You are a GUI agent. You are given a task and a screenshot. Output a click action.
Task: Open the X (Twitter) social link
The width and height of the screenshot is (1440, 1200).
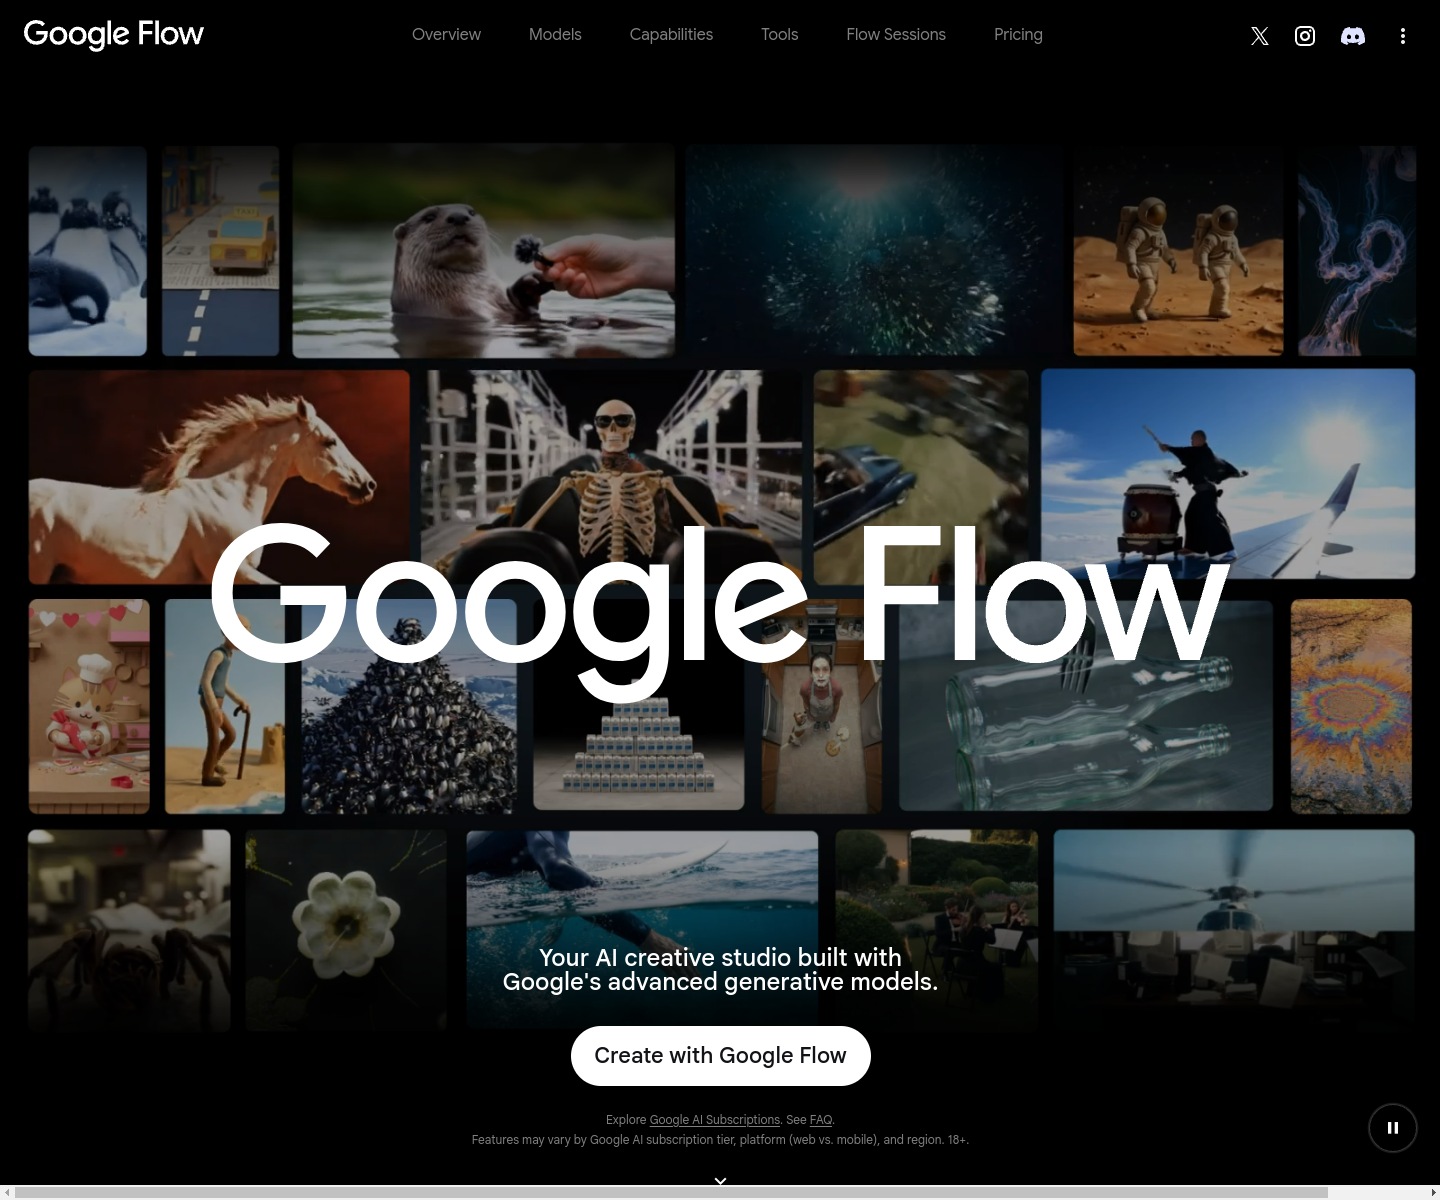(1259, 36)
